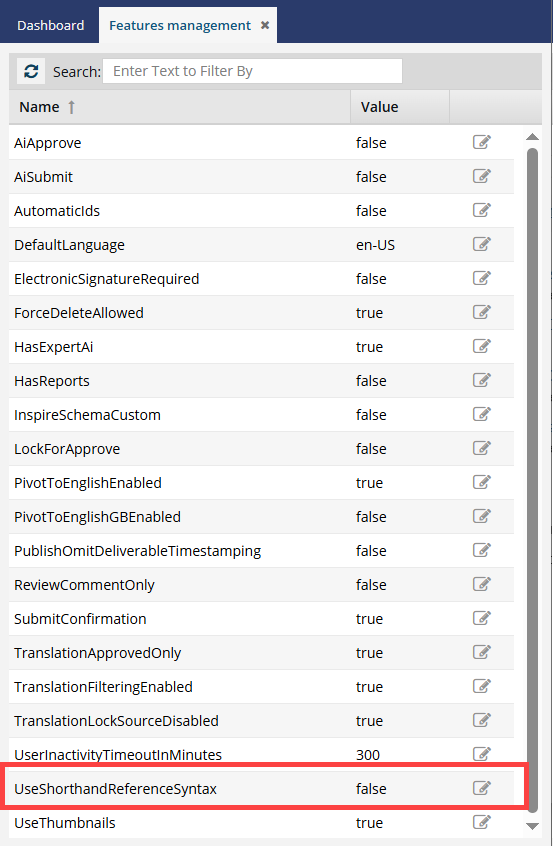Open editor for UseShorthandReferenceSyntax
Screen dimensions: 553x846
tap(481, 788)
